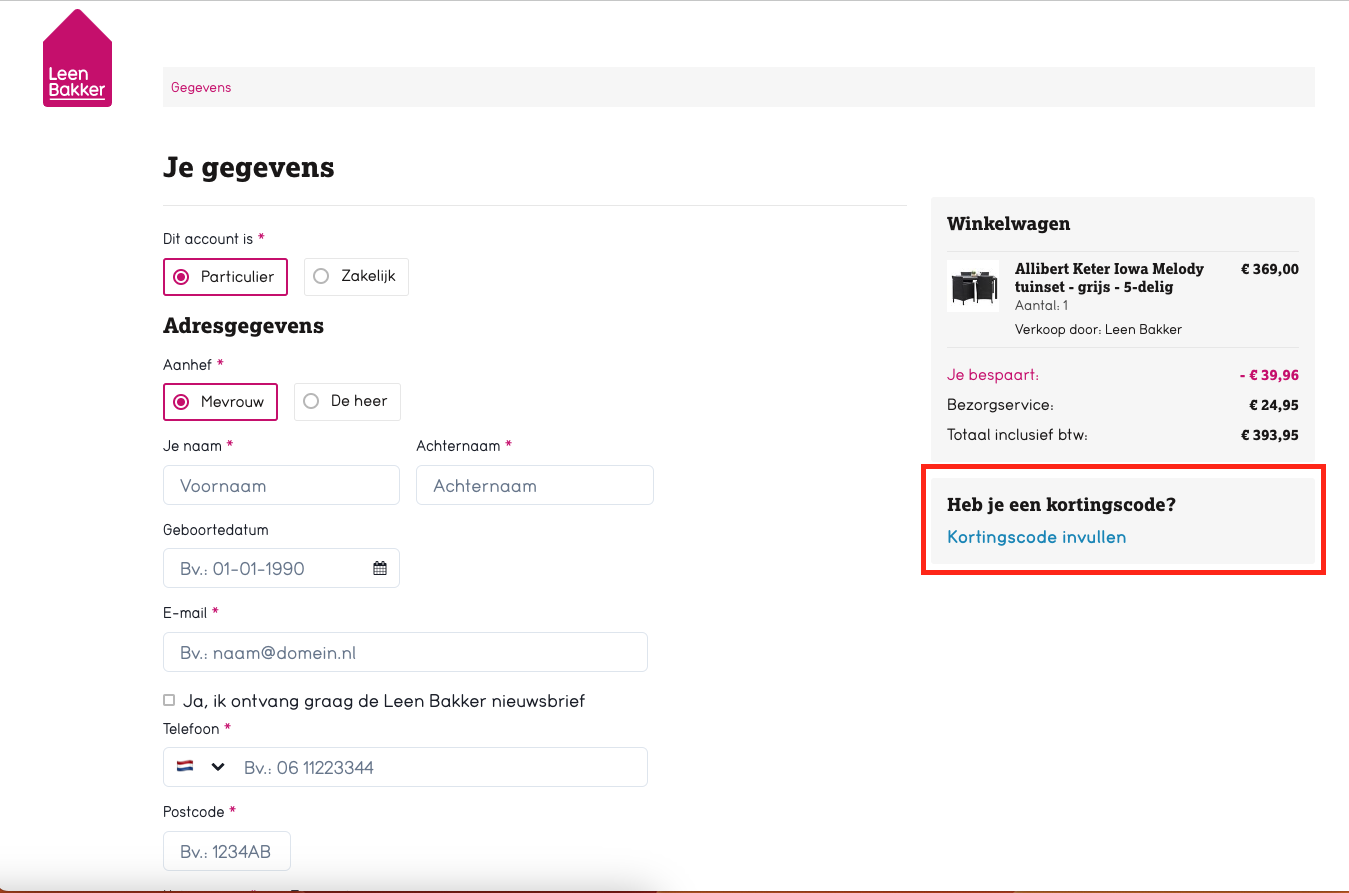Focus the Geboortedatum date field
Screen dimensions: 1349x893
[281, 568]
